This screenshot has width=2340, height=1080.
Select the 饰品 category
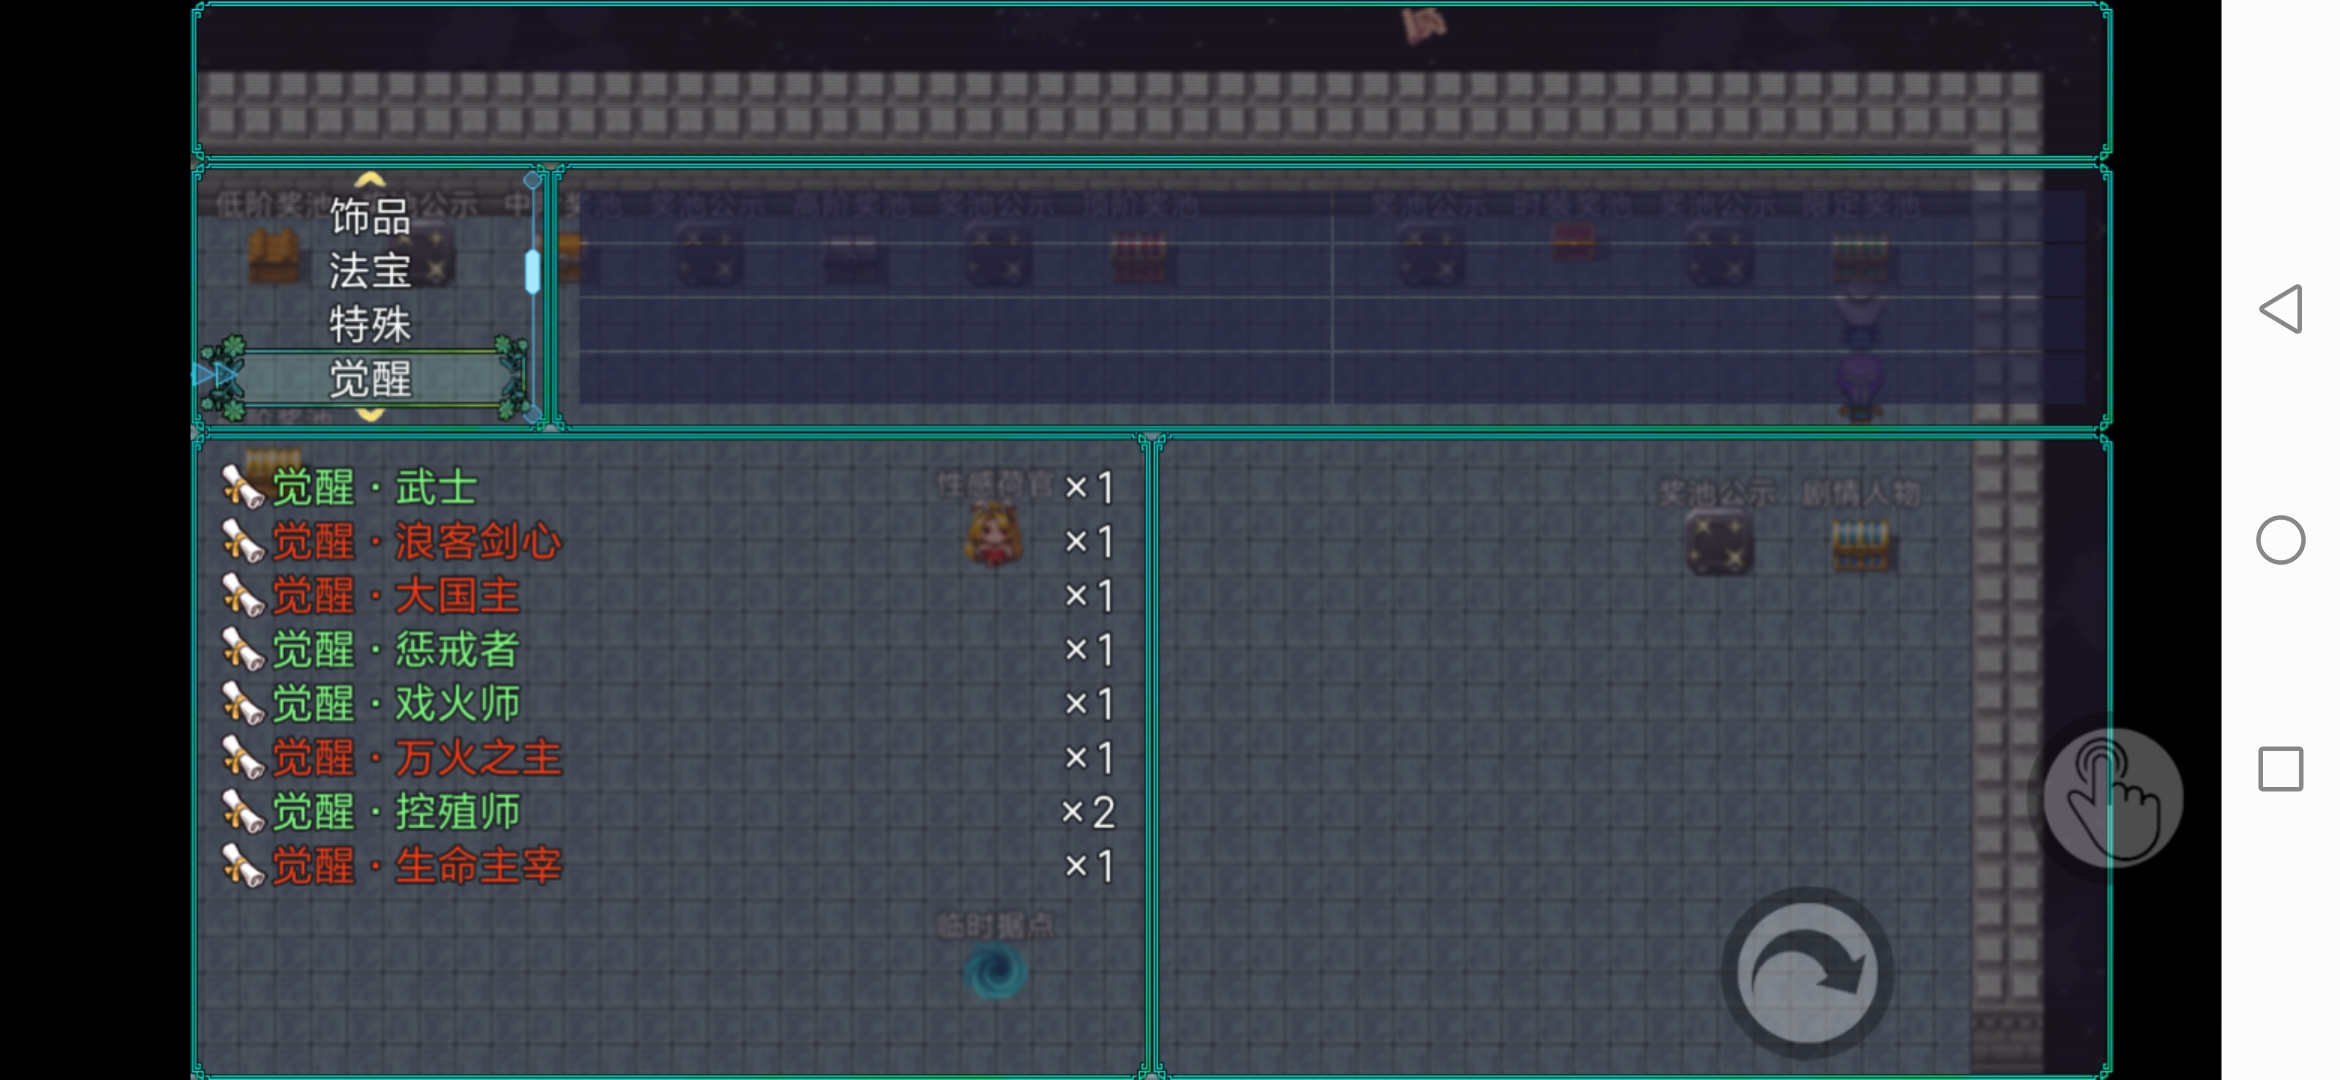[370, 217]
